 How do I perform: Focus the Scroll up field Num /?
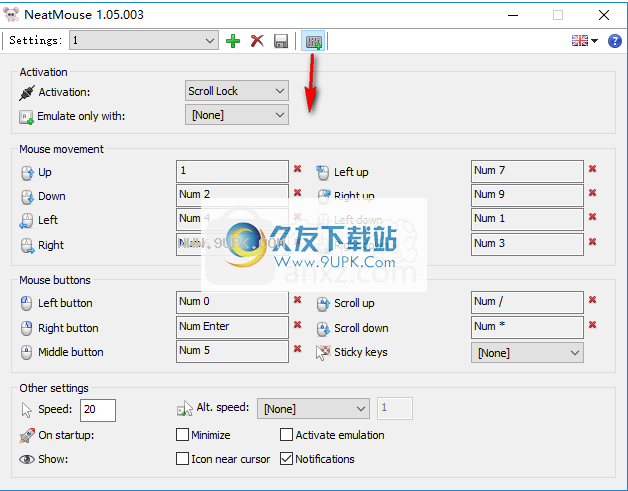tap(527, 302)
